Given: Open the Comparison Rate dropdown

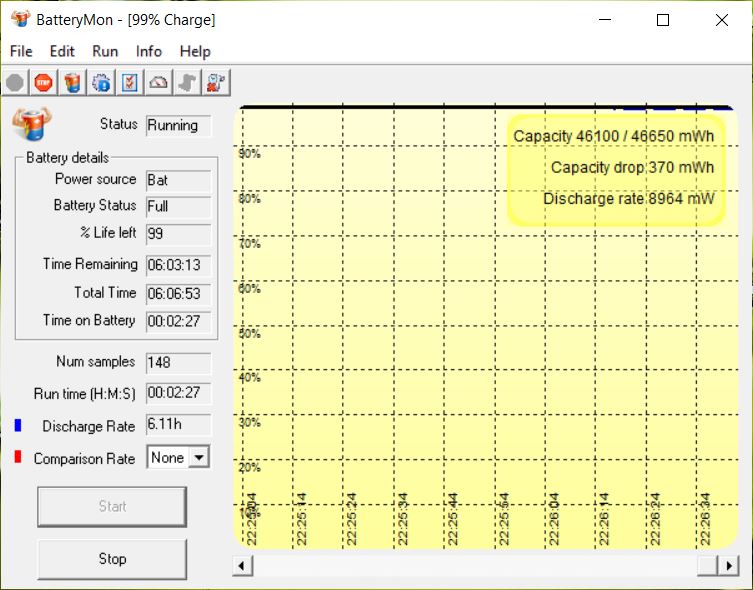Looking at the screenshot, I should (199, 458).
